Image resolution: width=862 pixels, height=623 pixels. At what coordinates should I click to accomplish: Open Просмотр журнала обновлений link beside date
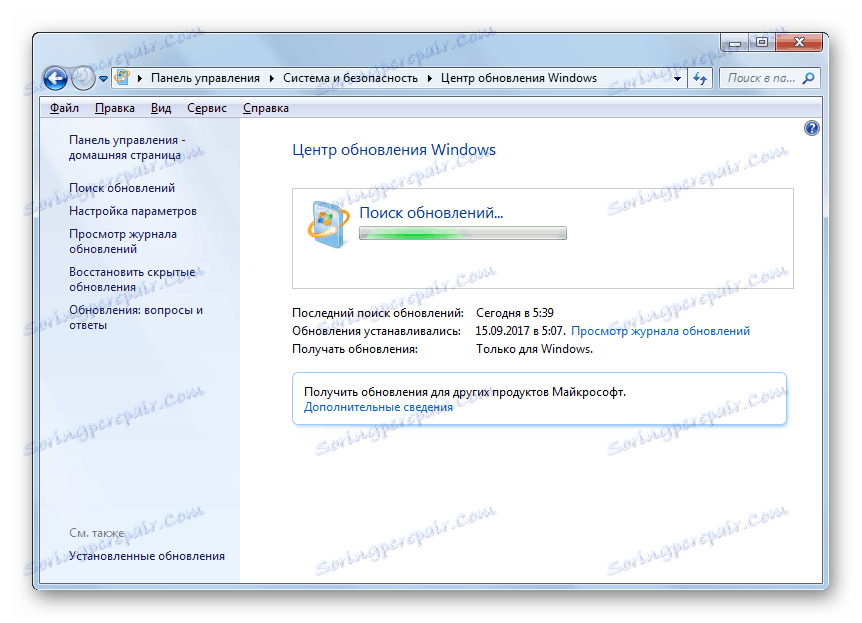click(x=660, y=331)
